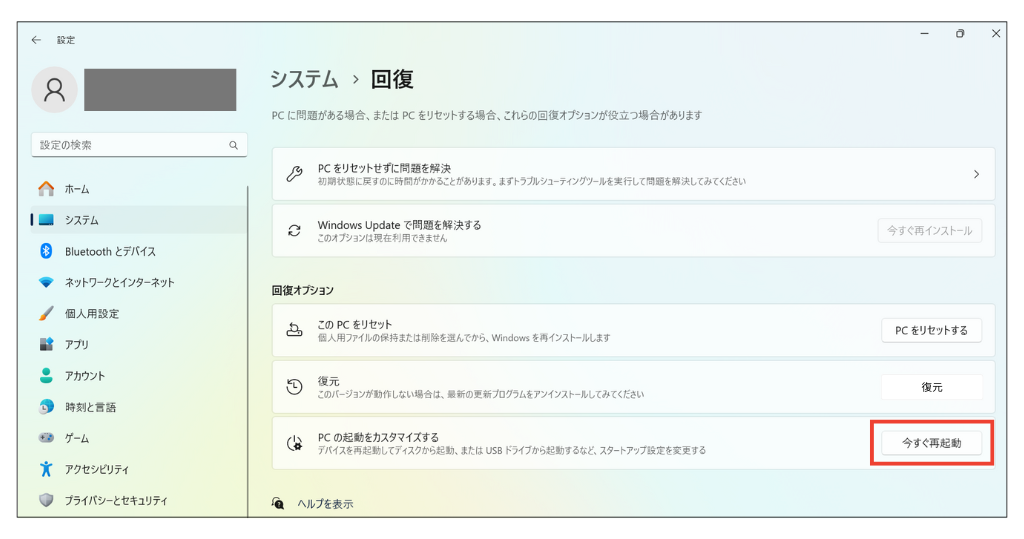The width and height of the screenshot is (1024, 539).
Task: Click the power gear icon for PC の起動
Action: coord(295,444)
